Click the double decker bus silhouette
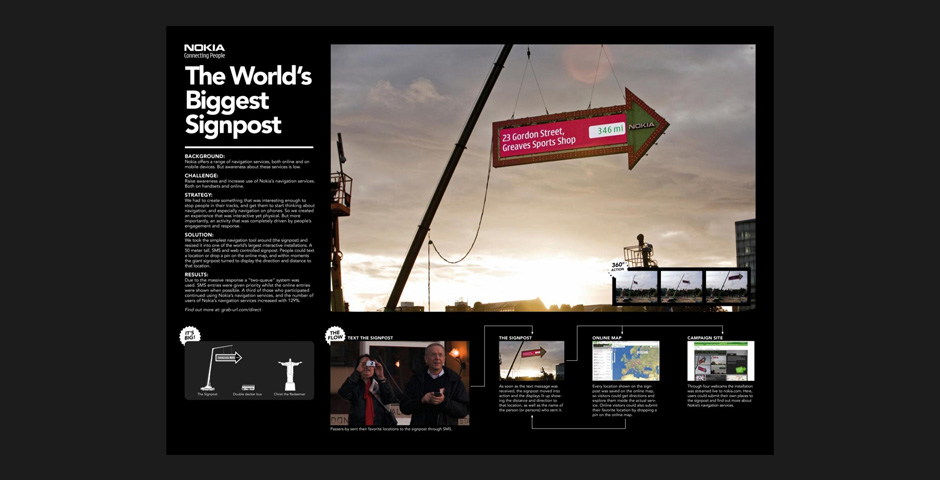The height and width of the screenshot is (480, 940). [x=248, y=387]
